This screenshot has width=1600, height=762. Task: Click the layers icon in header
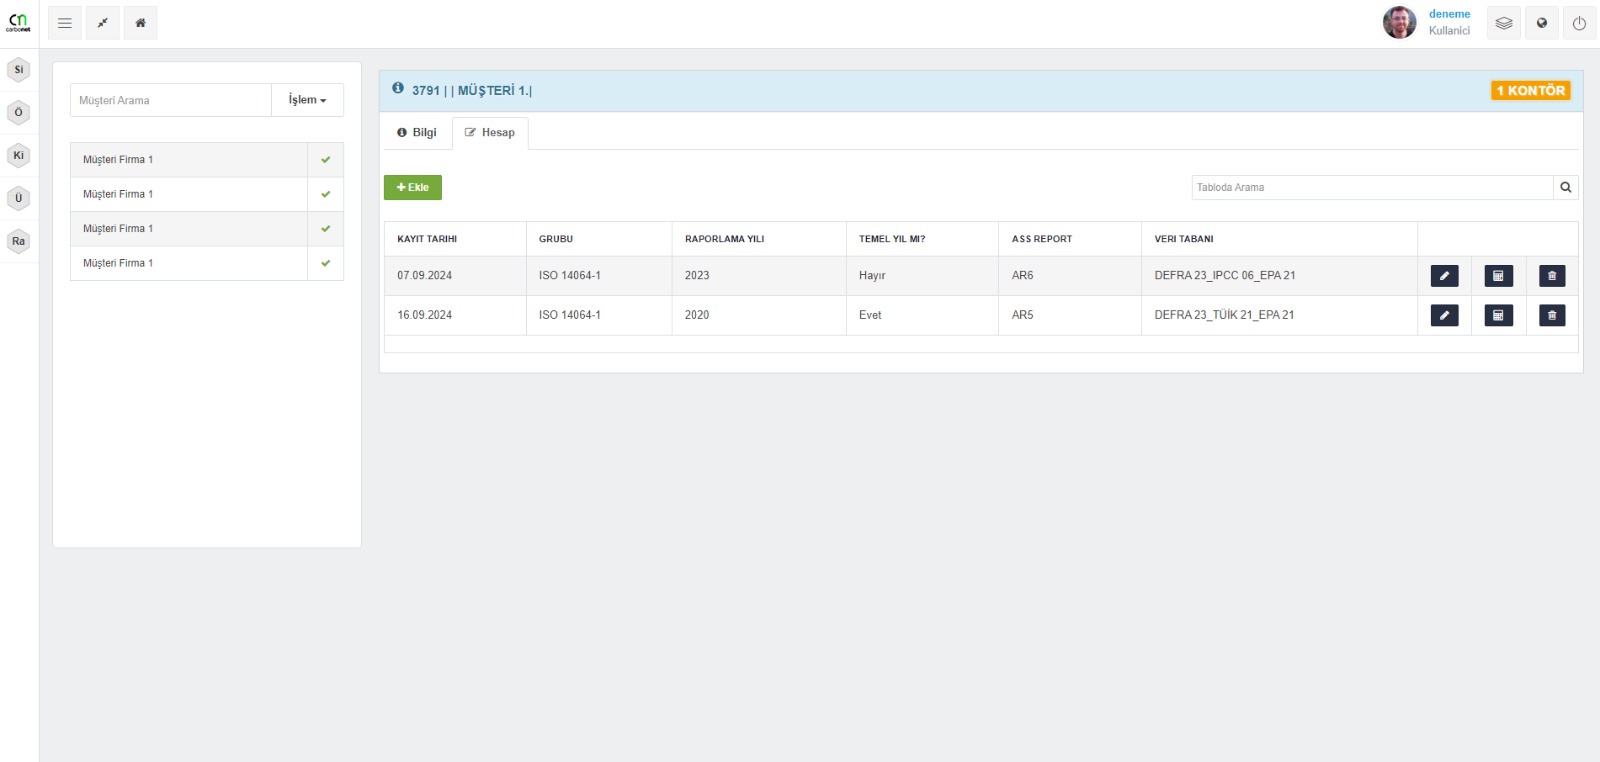1503,23
